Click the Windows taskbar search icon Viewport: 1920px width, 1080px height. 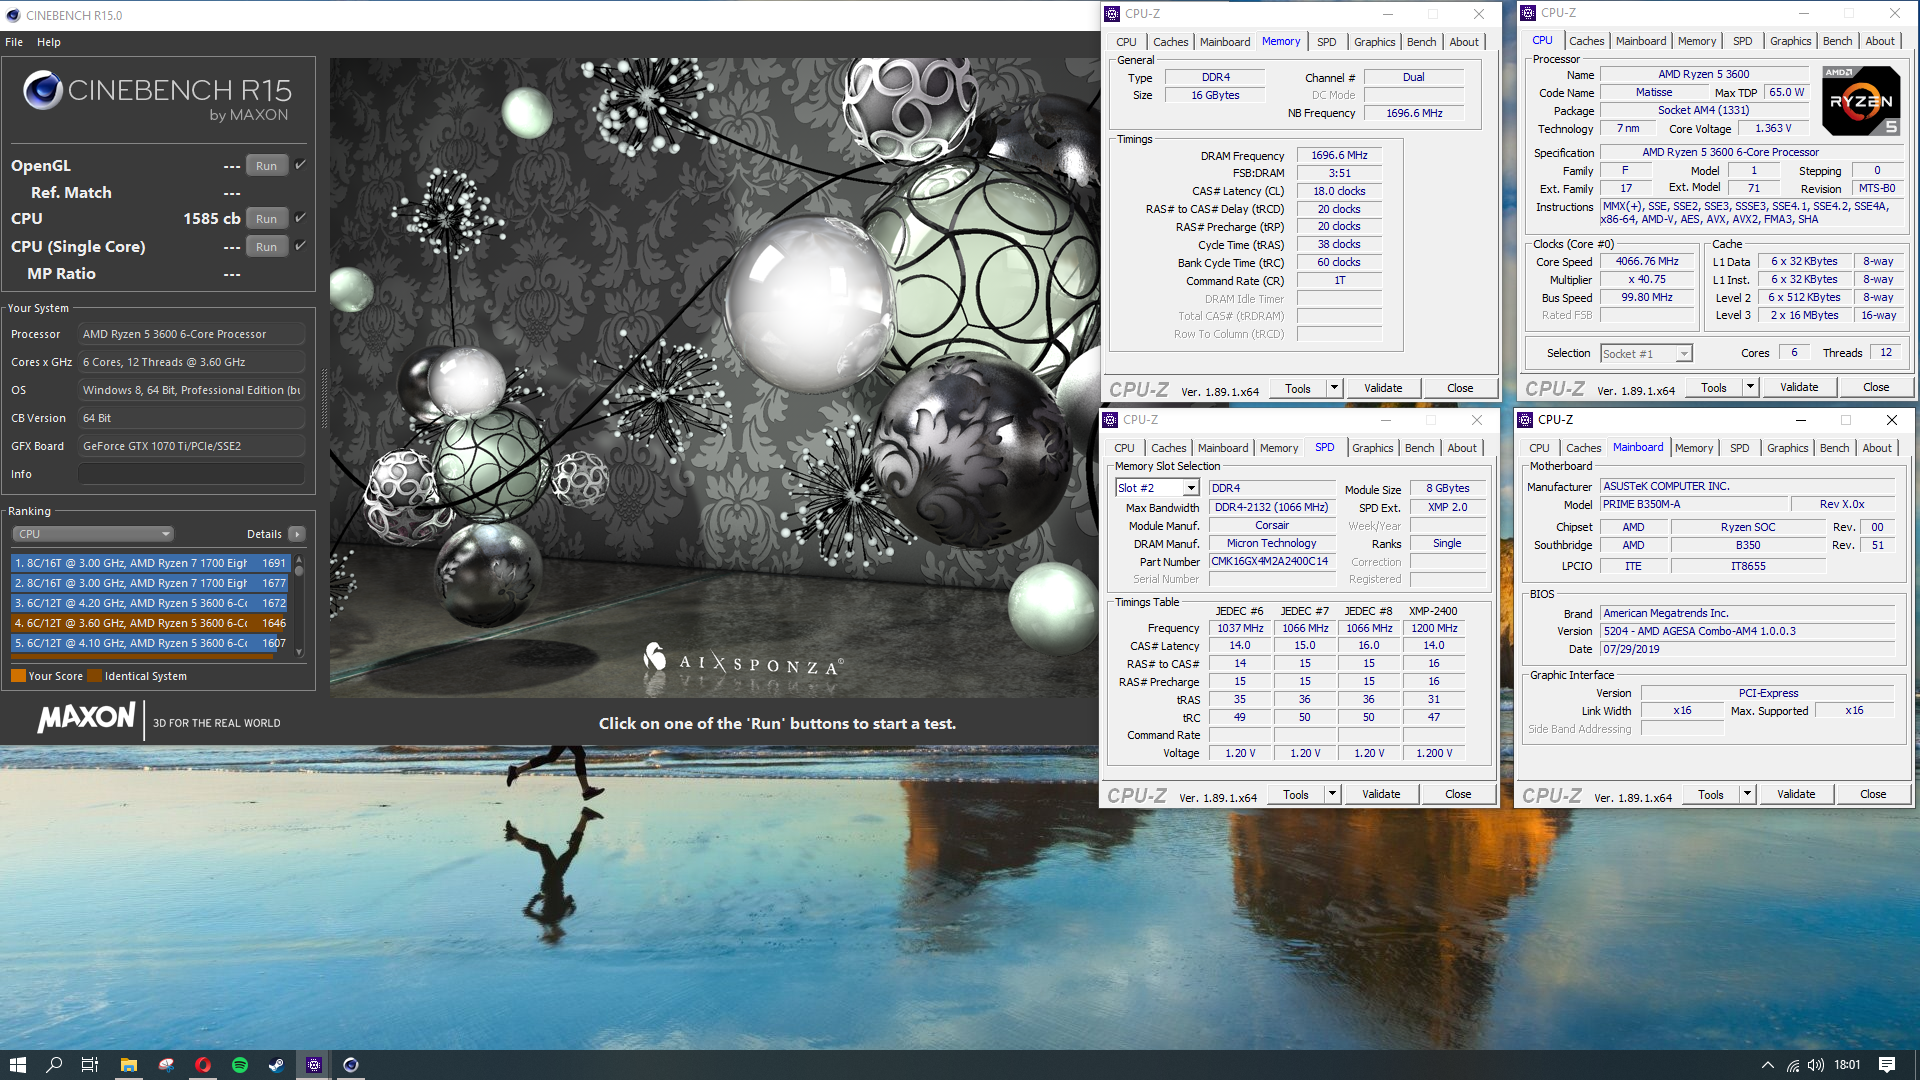(53, 1064)
